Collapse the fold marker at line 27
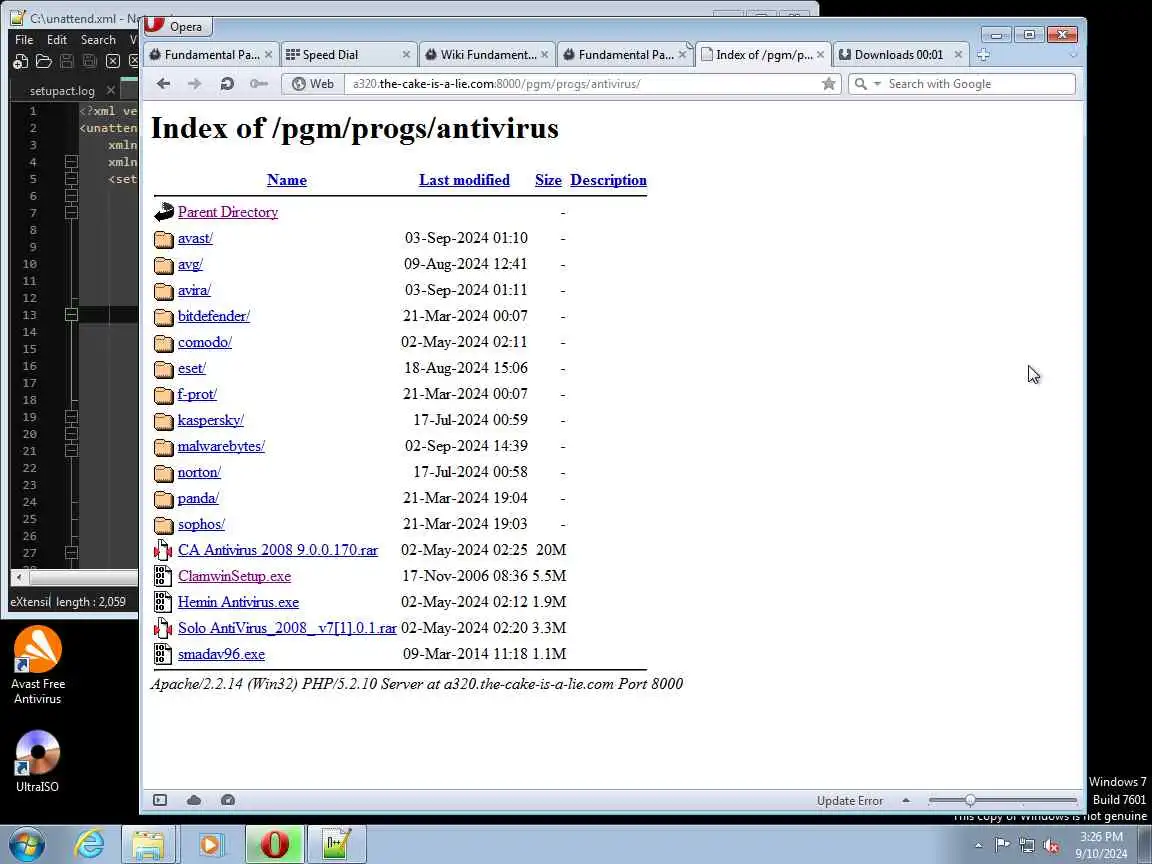This screenshot has width=1152, height=864. pyautogui.click(x=71, y=552)
